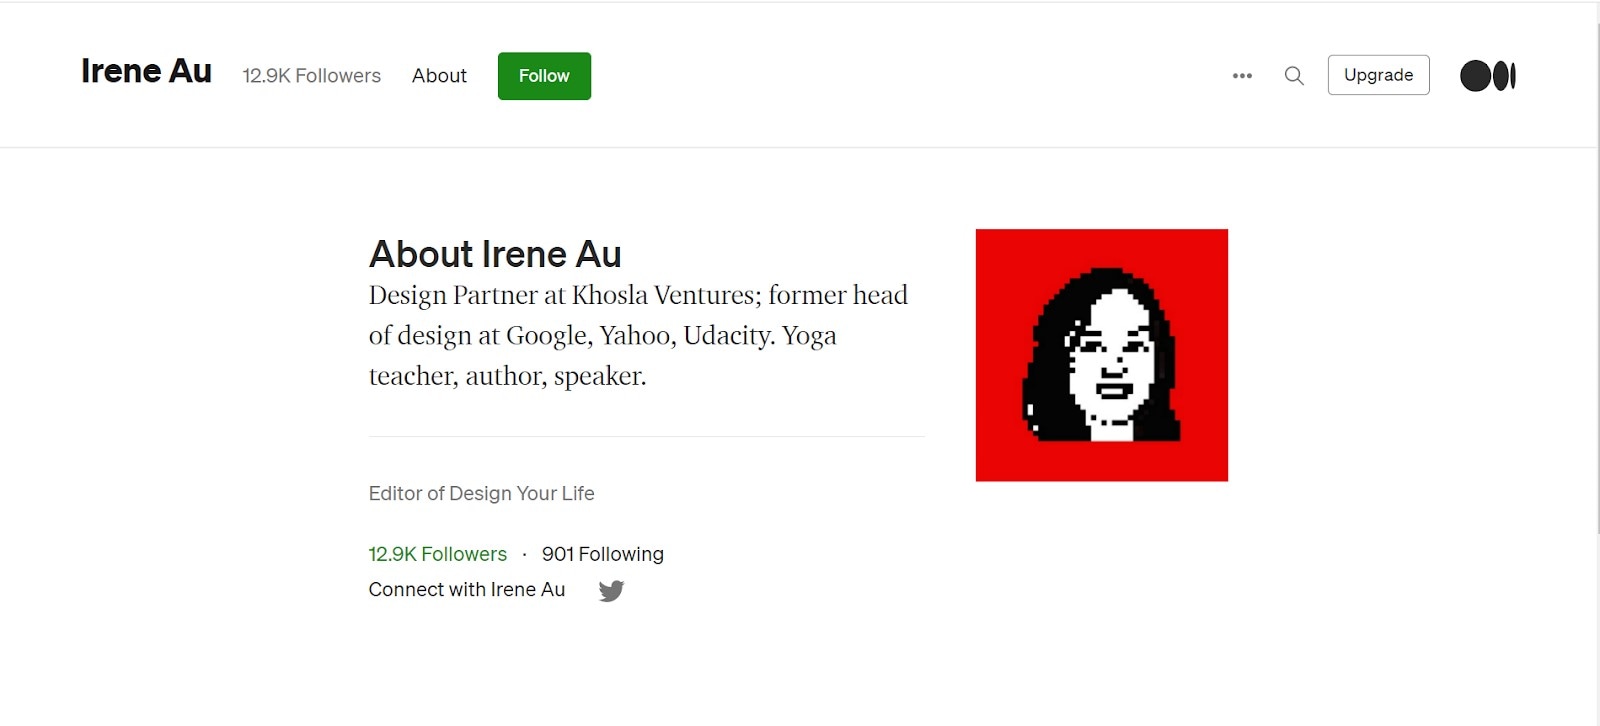The image size is (1600, 726).
Task: Click 'teacher, author, speaker.' bio line
Action: point(507,376)
